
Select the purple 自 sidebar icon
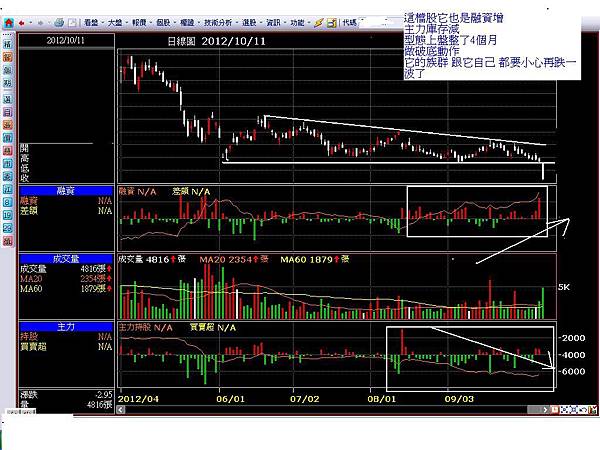click(8, 112)
